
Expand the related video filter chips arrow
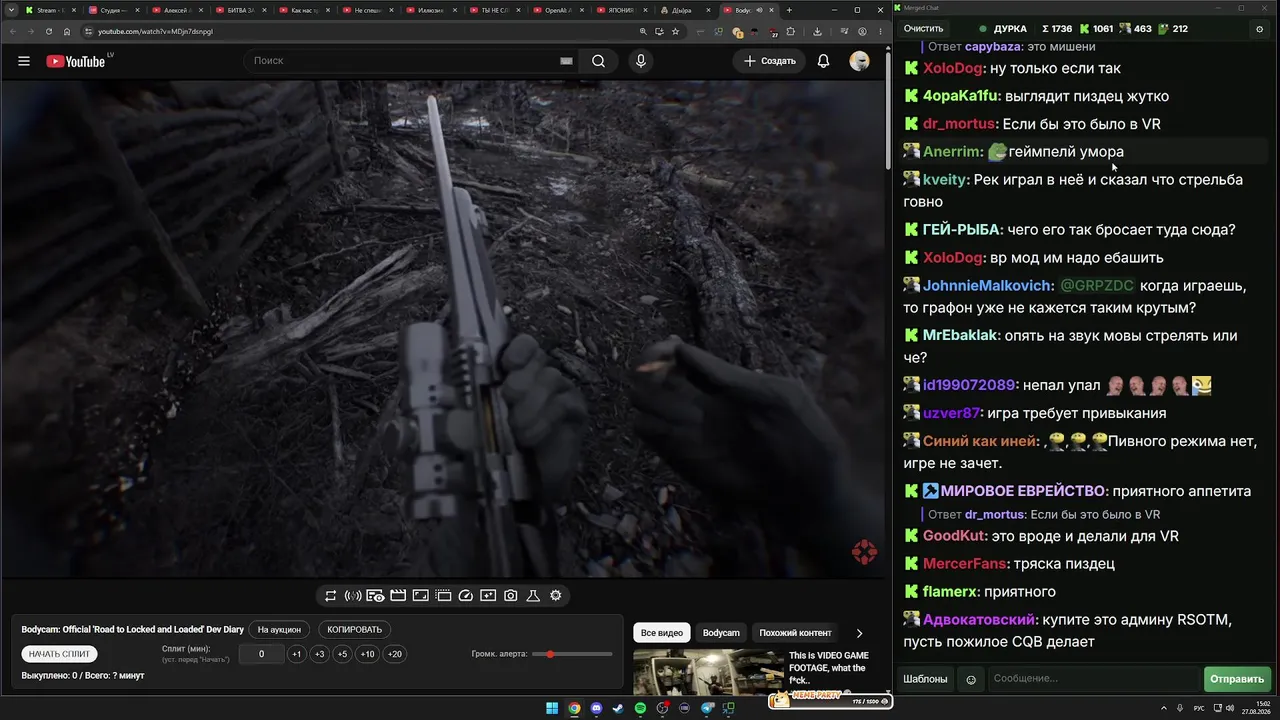tap(859, 633)
